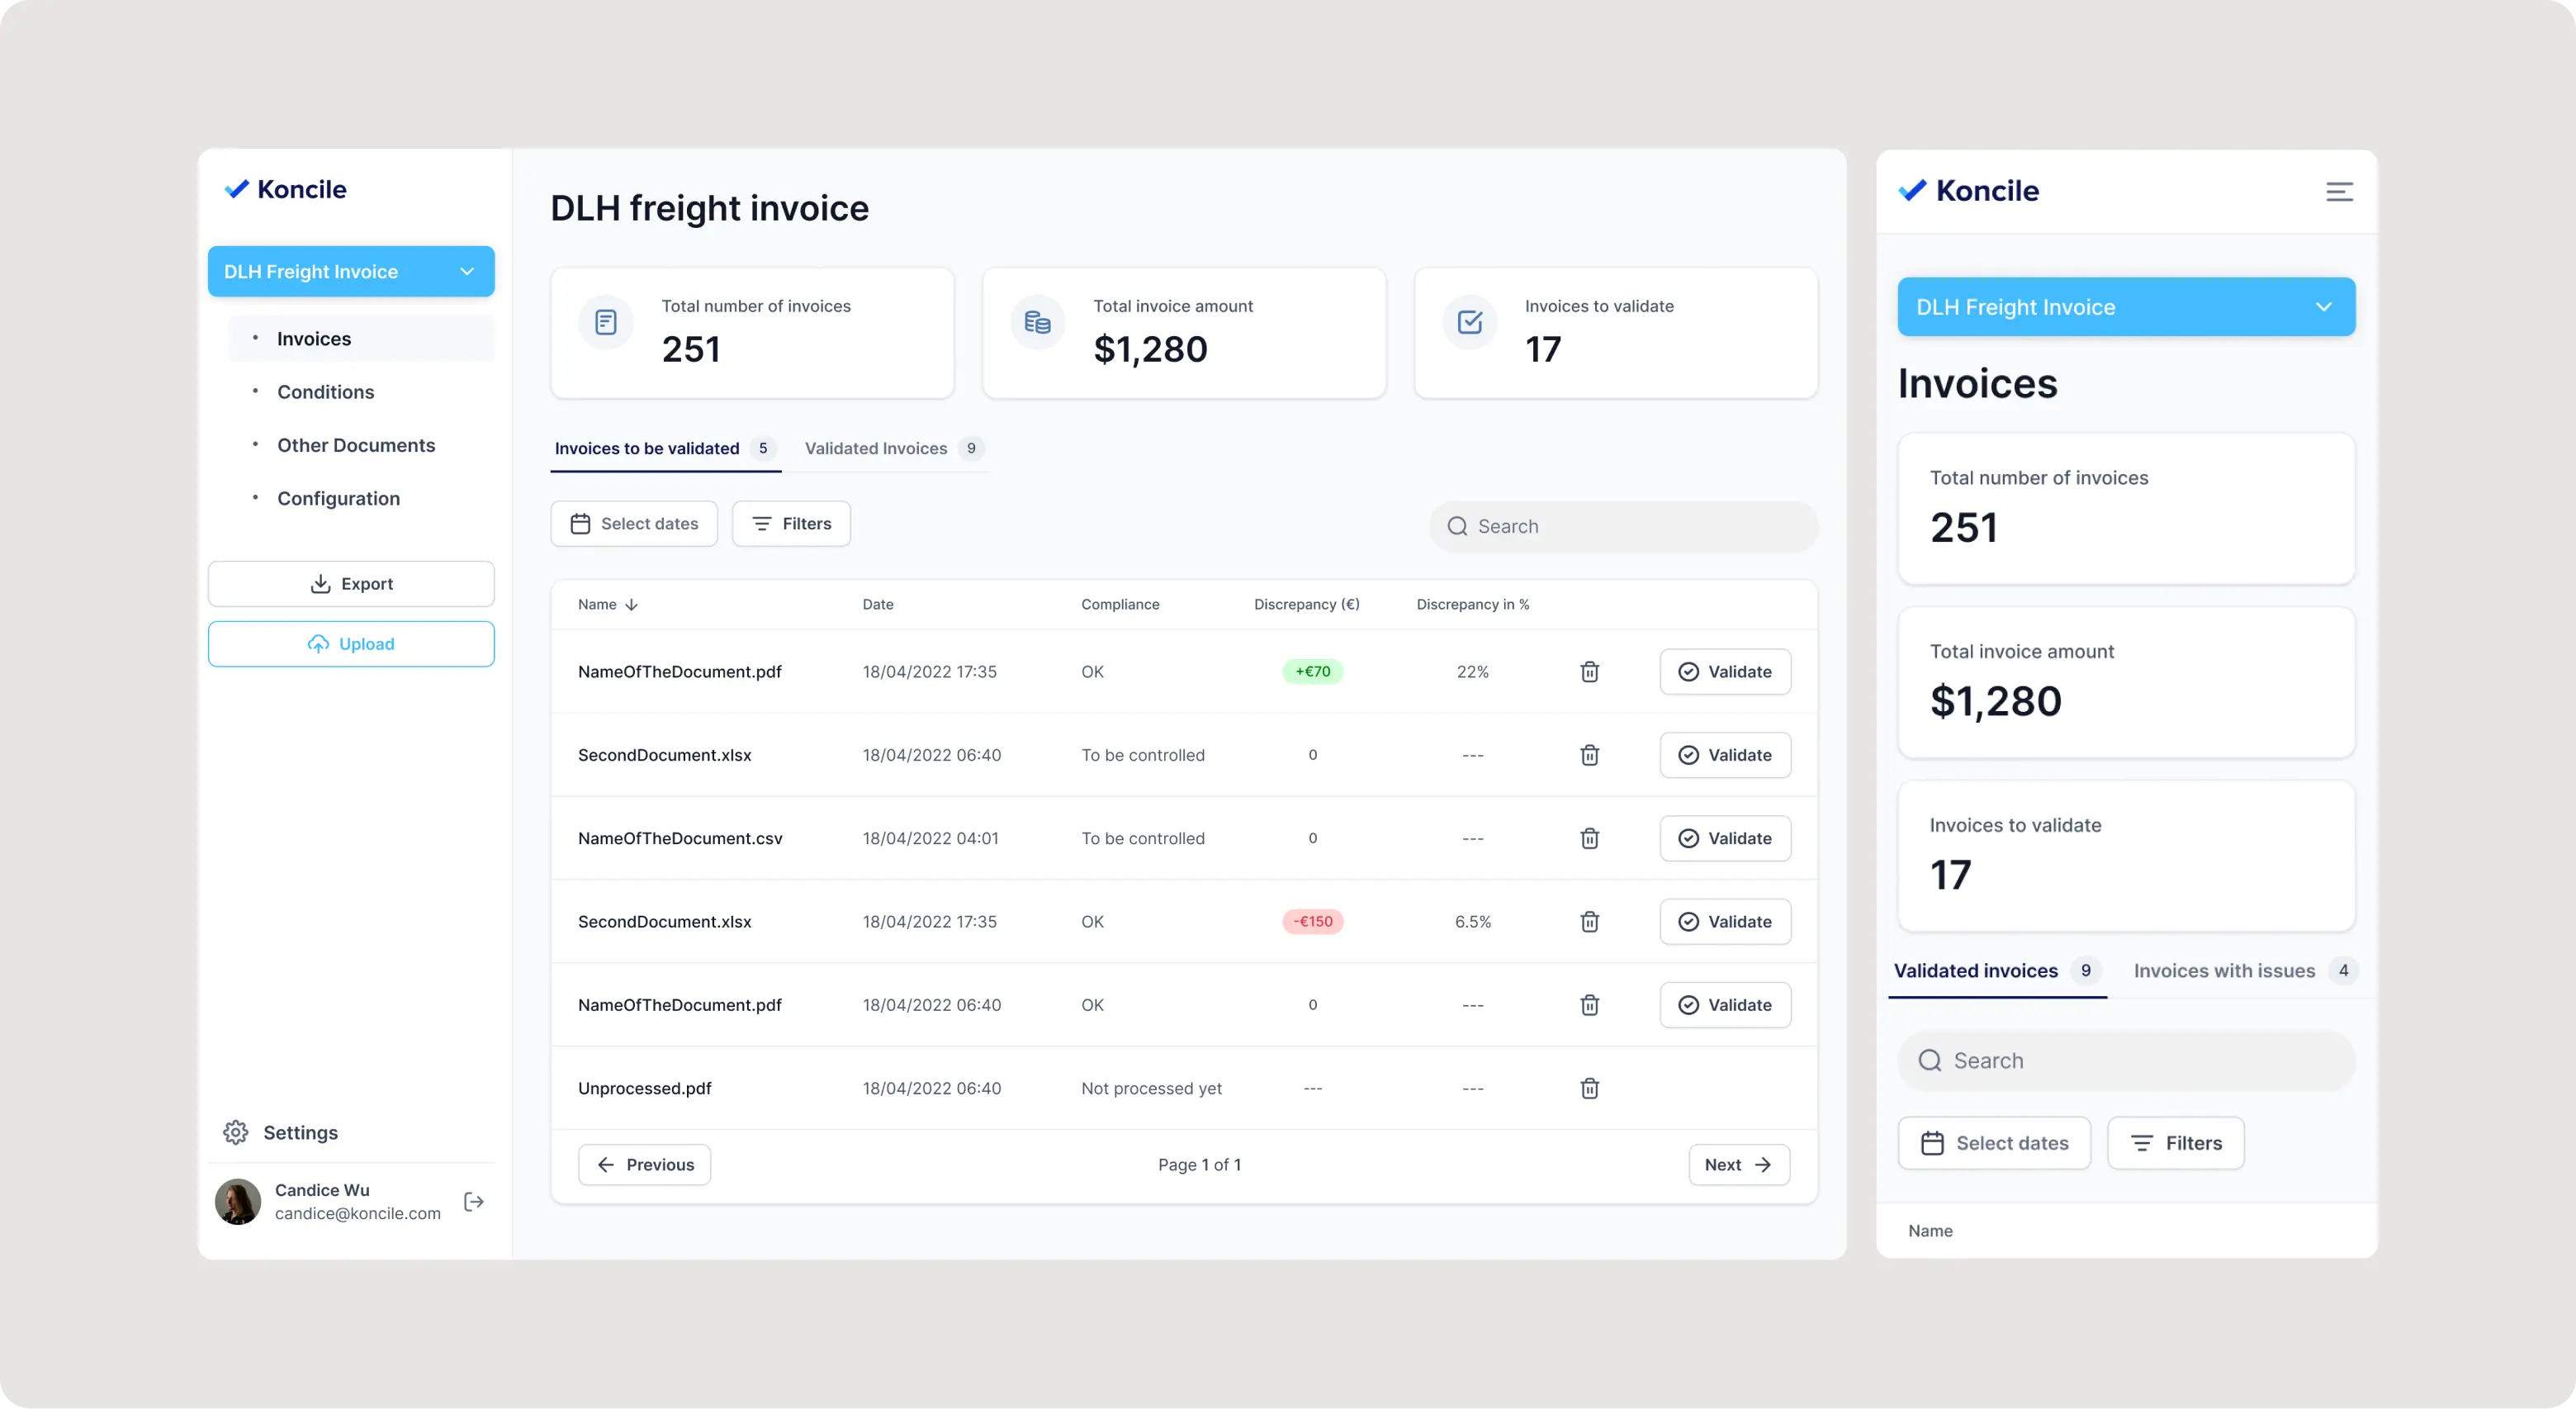Image resolution: width=2576 pixels, height=1409 pixels.
Task: Click the Export button
Action: [x=351, y=583]
